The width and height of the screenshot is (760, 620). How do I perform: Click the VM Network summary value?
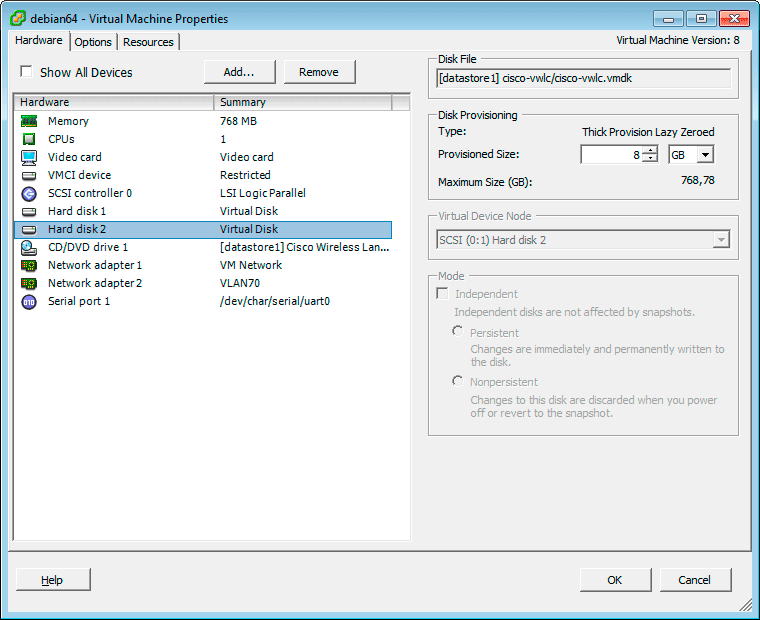point(251,265)
